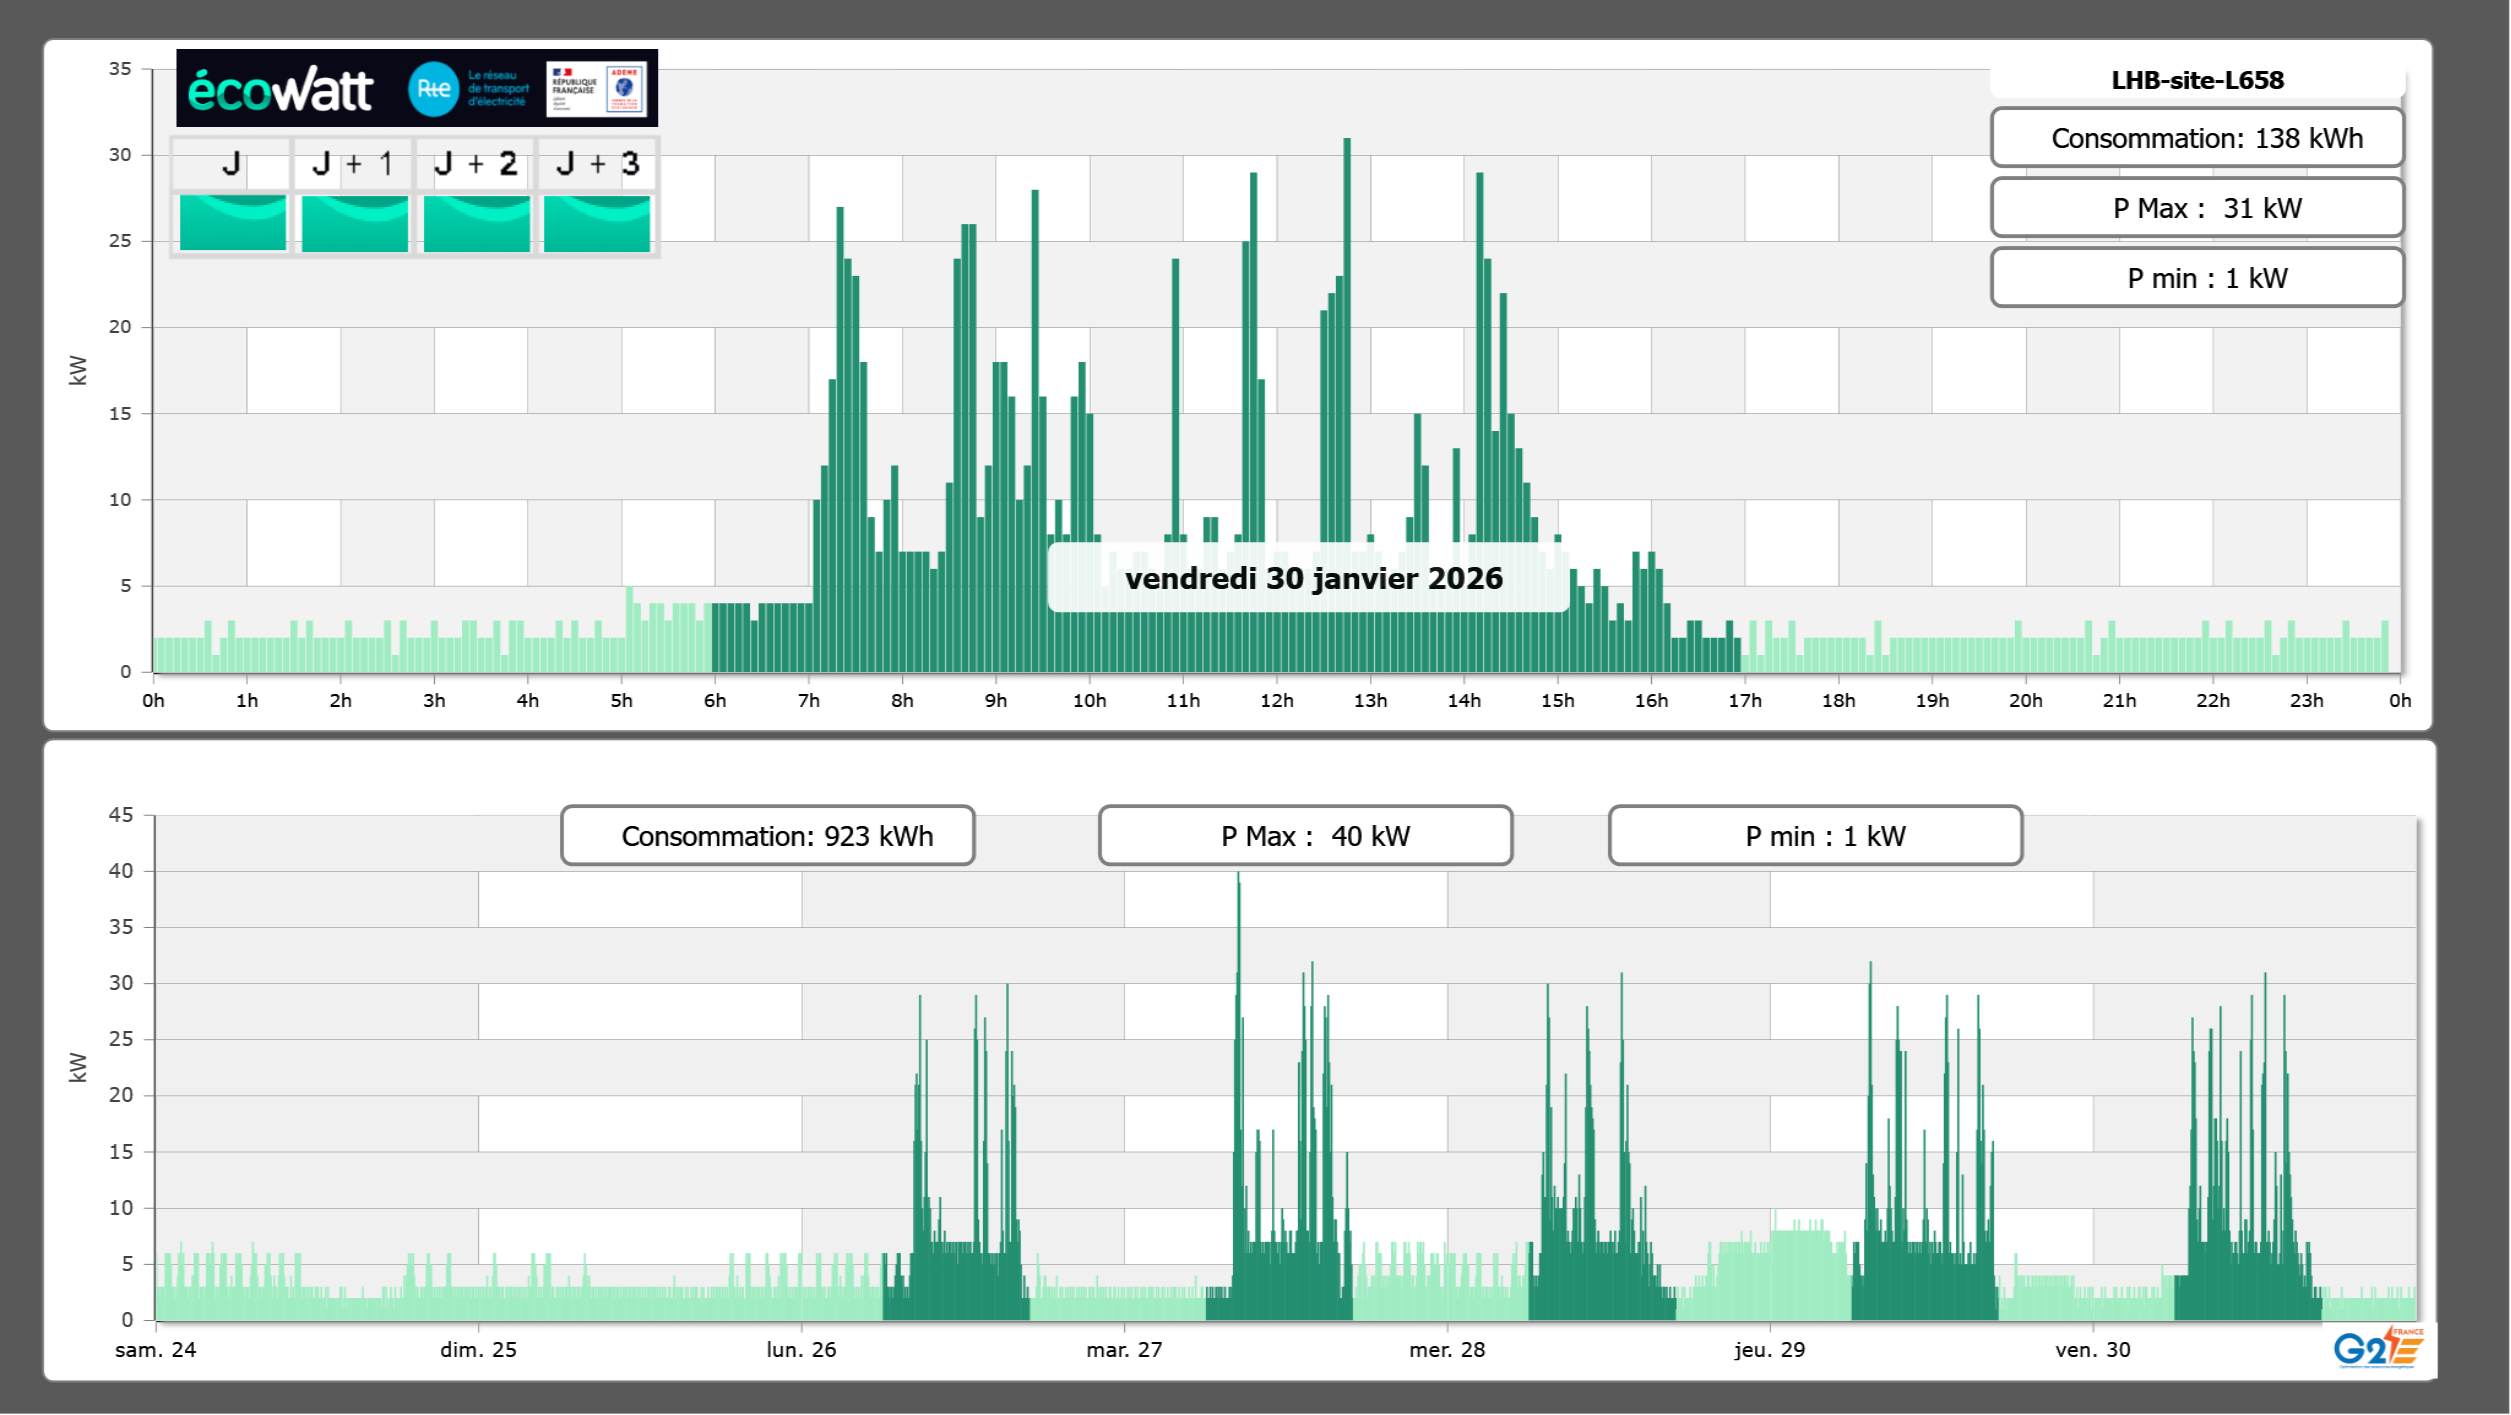This screenshot has width=2511, height=1415.
Task: Open the J + 1 forecast tab
Action: (353, 164)
